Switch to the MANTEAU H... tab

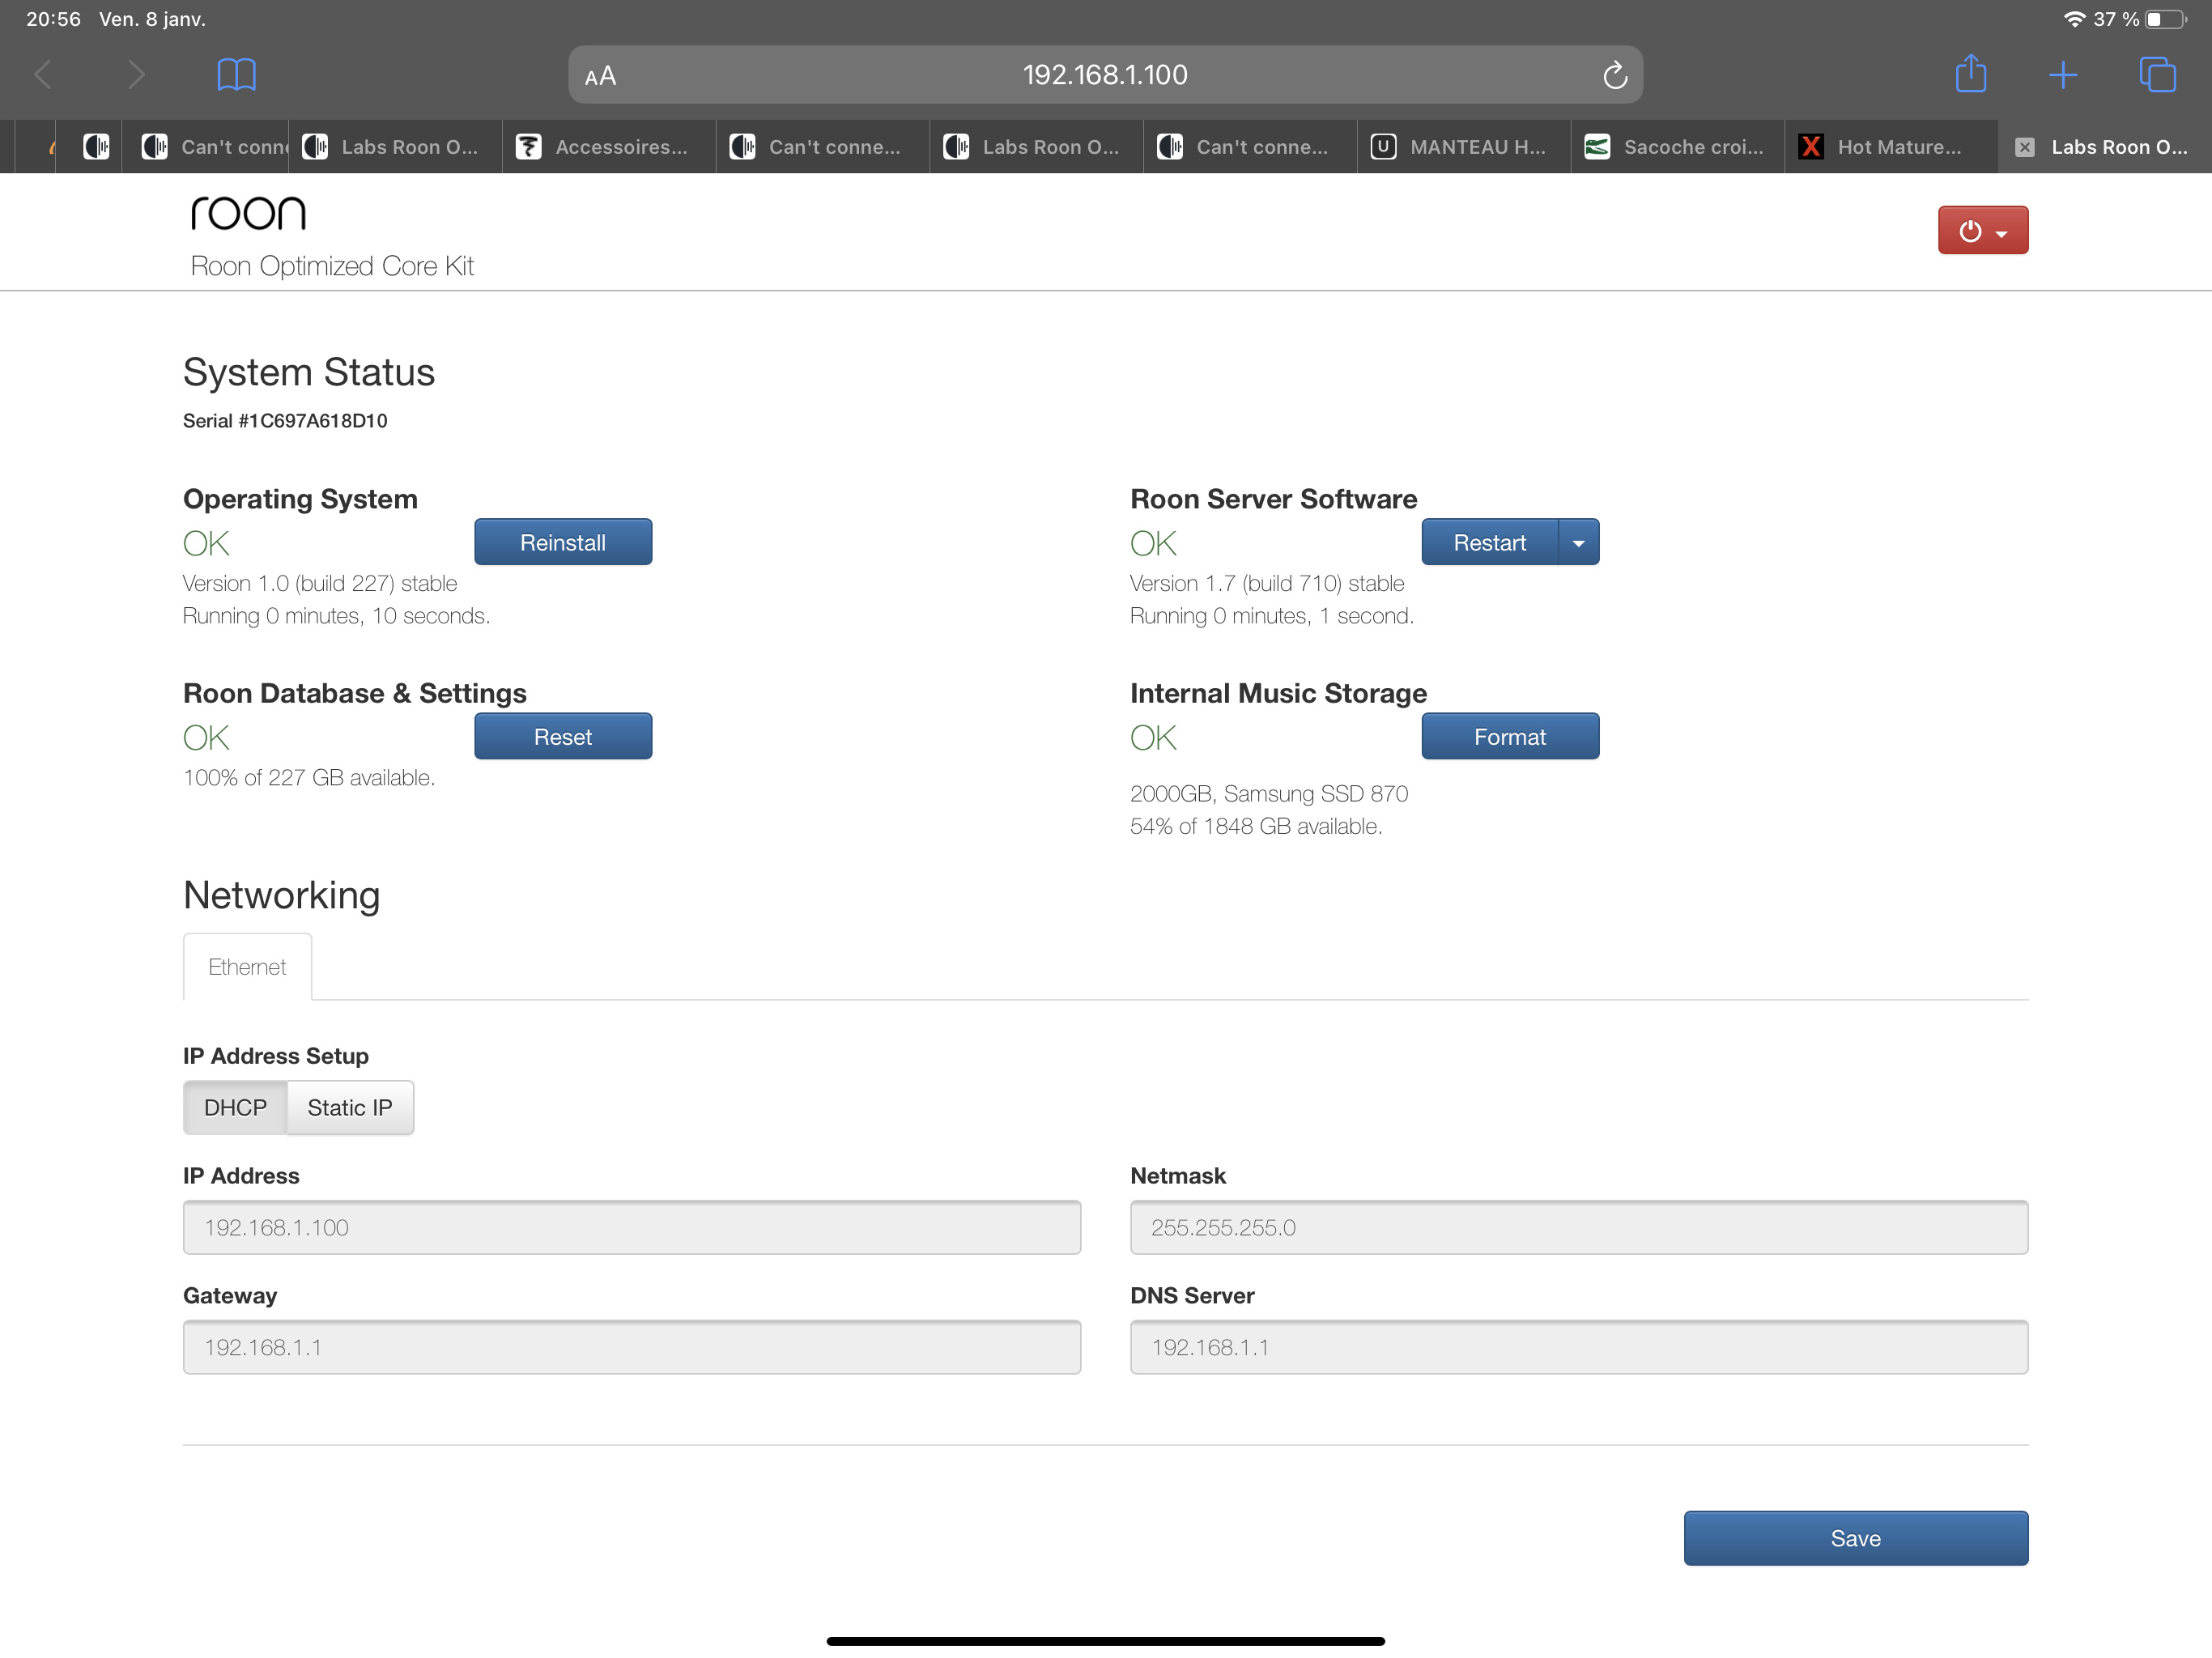coord(1464,147)
